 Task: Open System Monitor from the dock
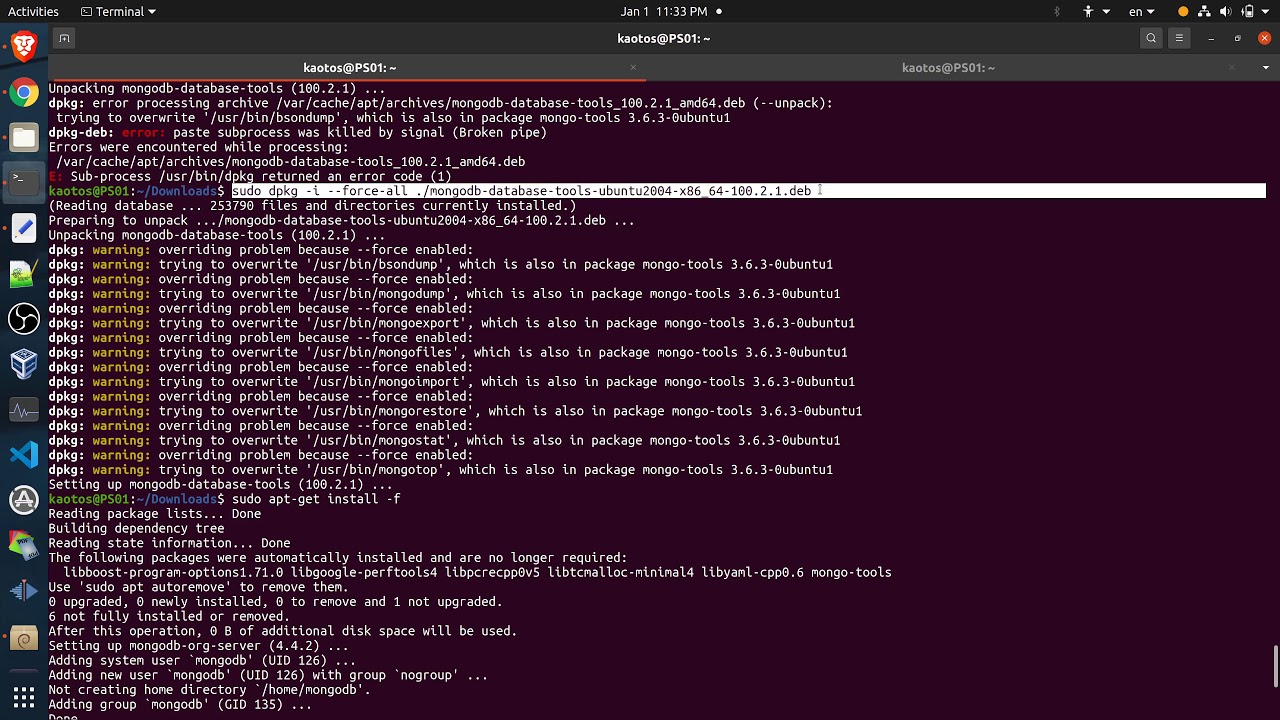tap(24, 410)
